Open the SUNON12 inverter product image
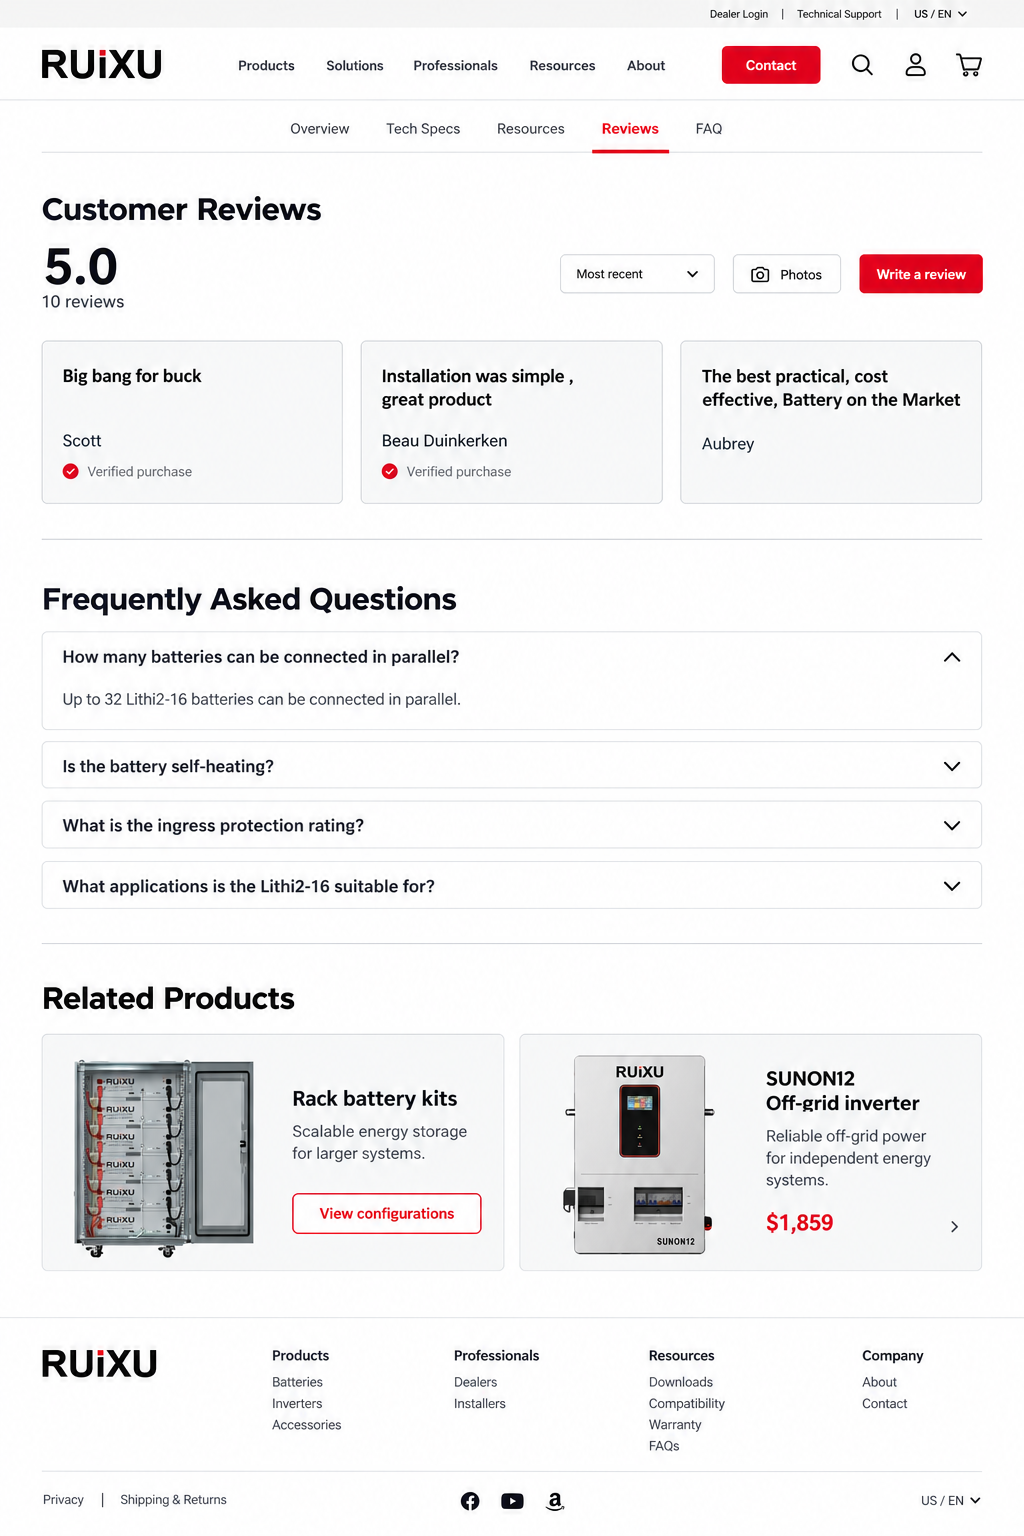Viewport: 1024px width, 1536px height. point(639,1154)
